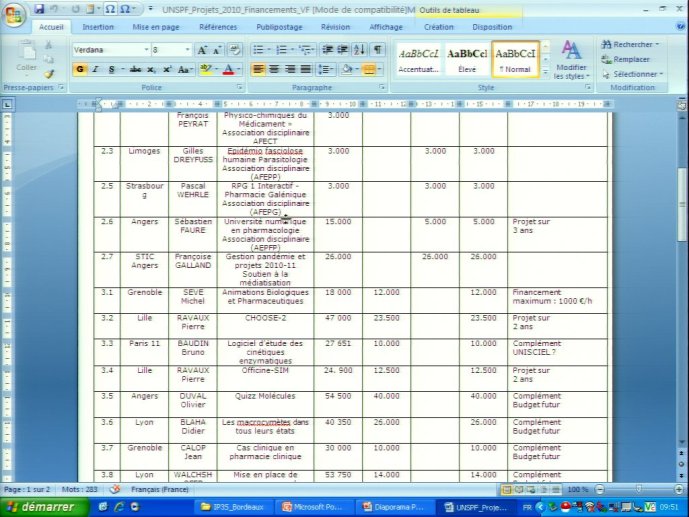Viewport: 689px width, 517px height.
Task: Open the Verdana font name dropdown
Action: coord(146,50)
